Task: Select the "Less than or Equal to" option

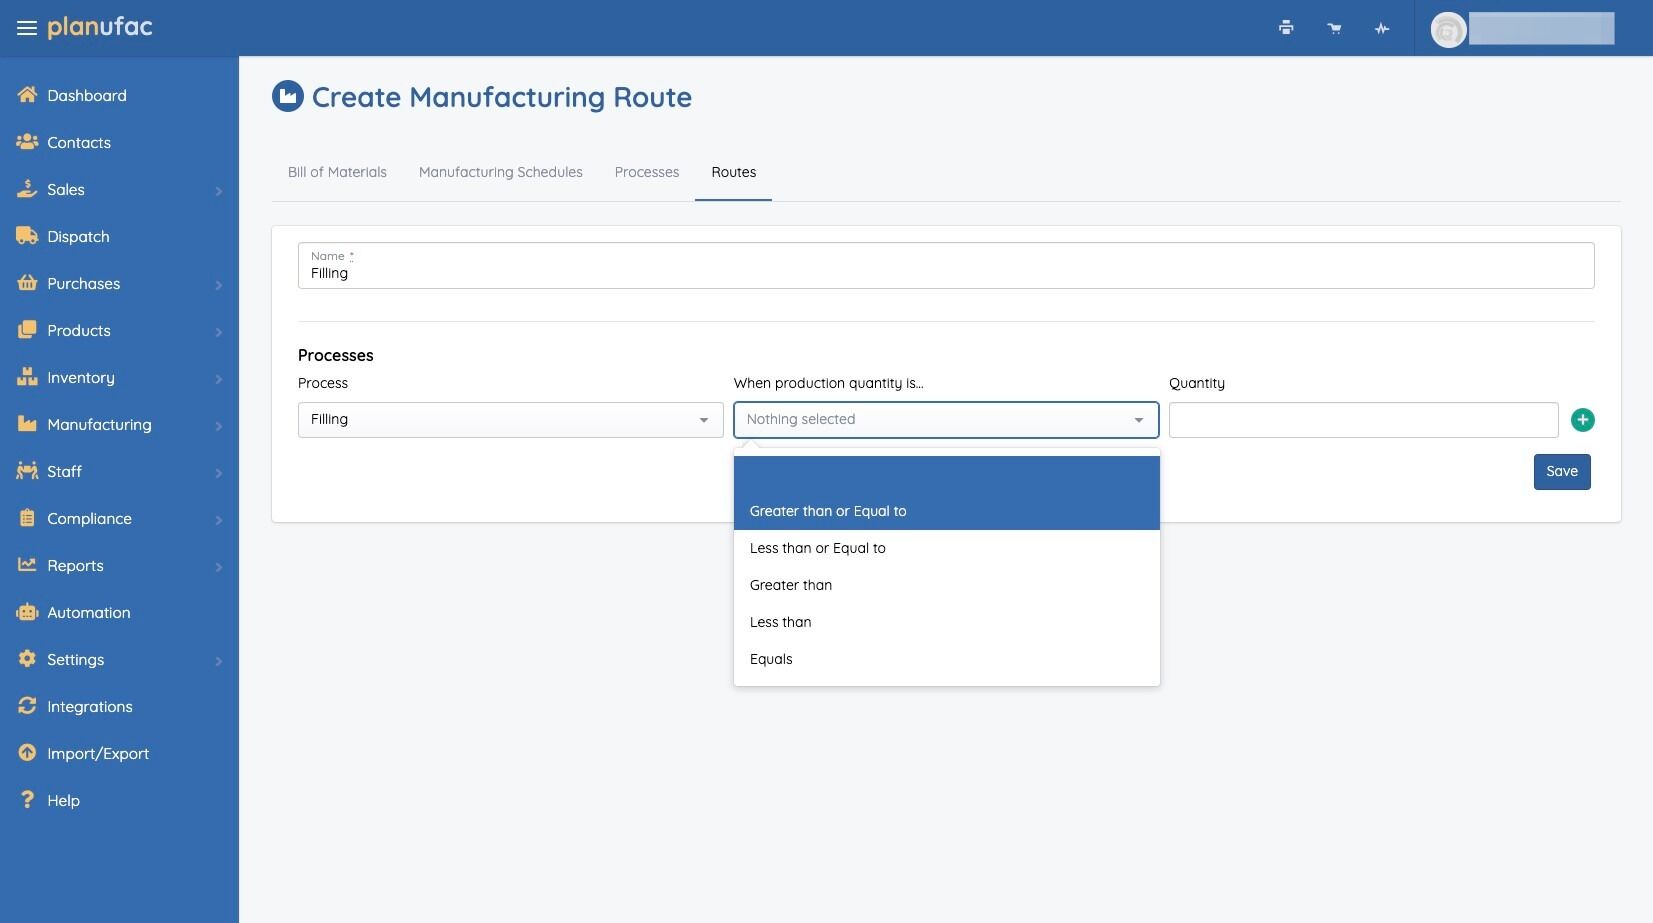Action: coord(817,548)
